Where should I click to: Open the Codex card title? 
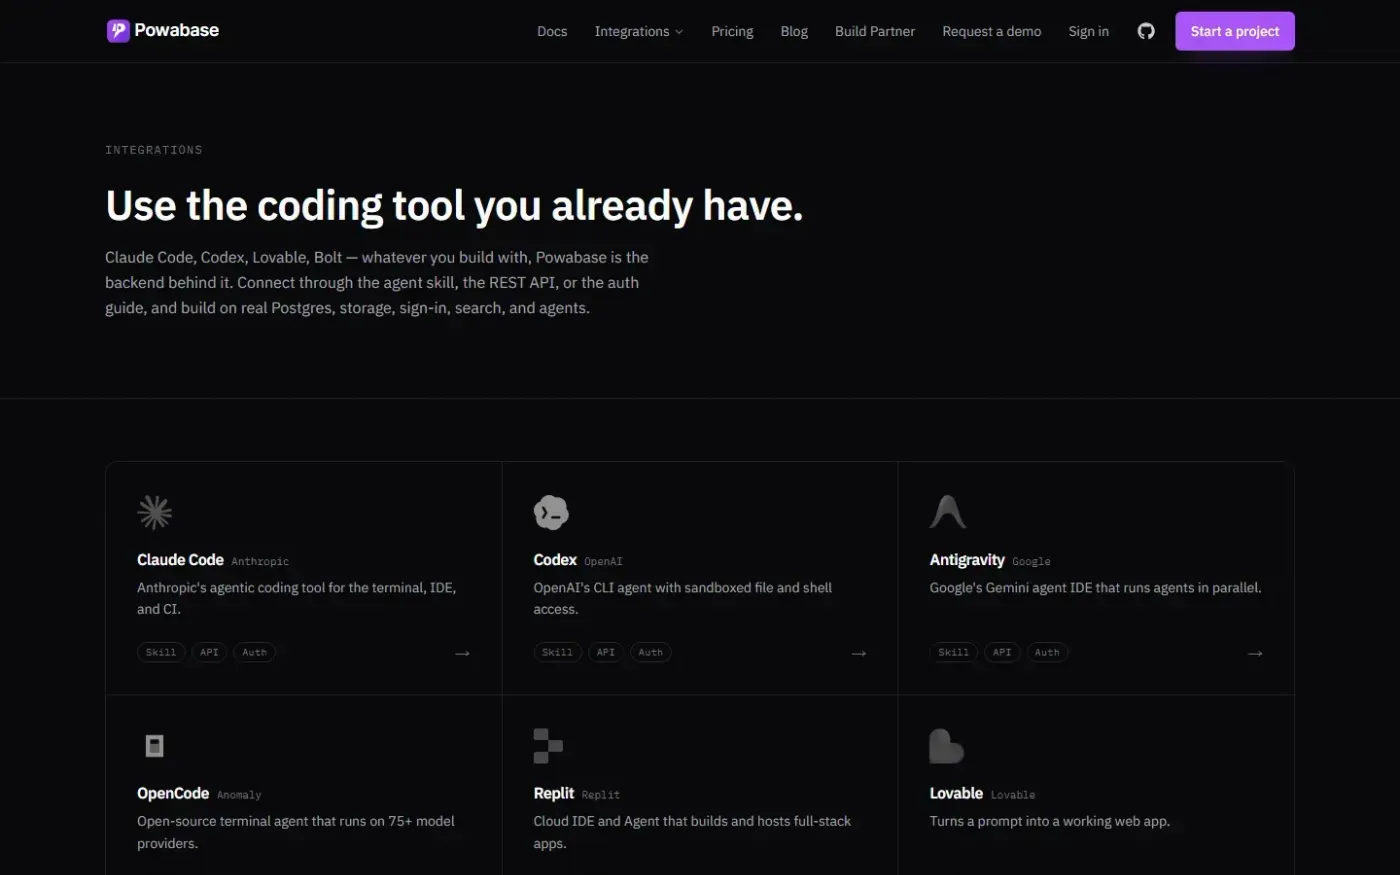coord(555,560)
